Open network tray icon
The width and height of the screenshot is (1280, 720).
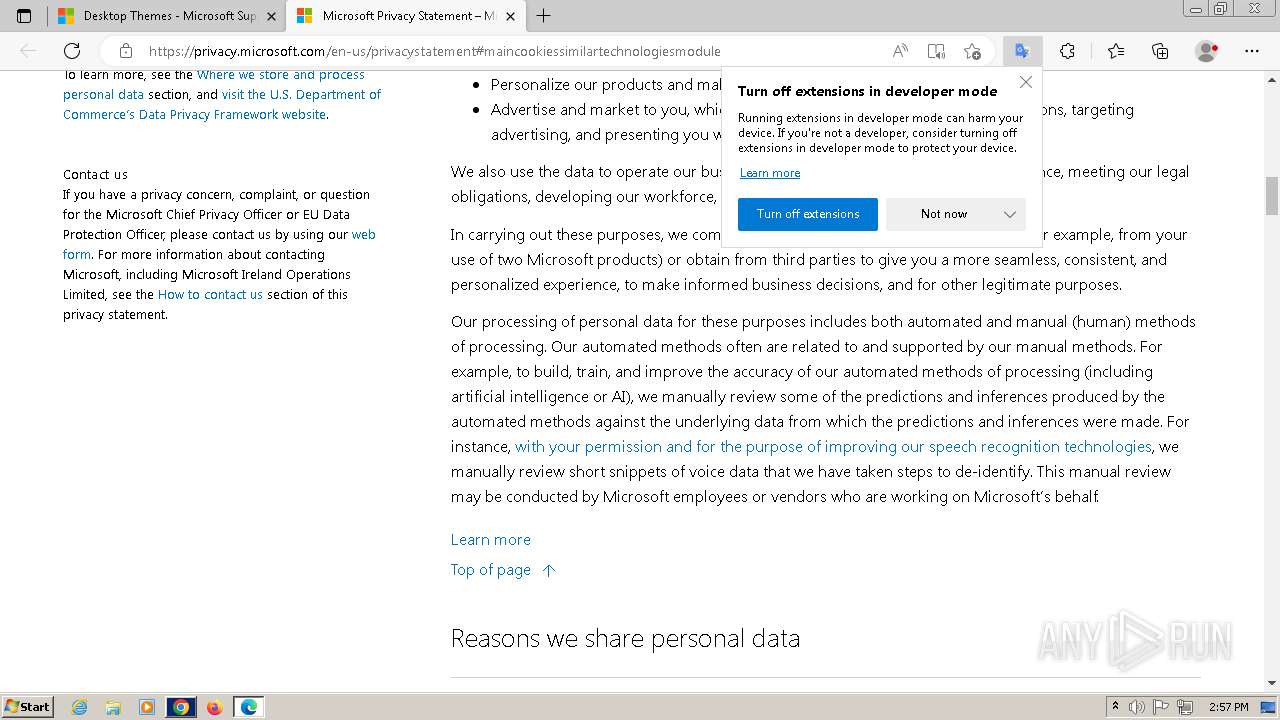tap(1186, 707)
